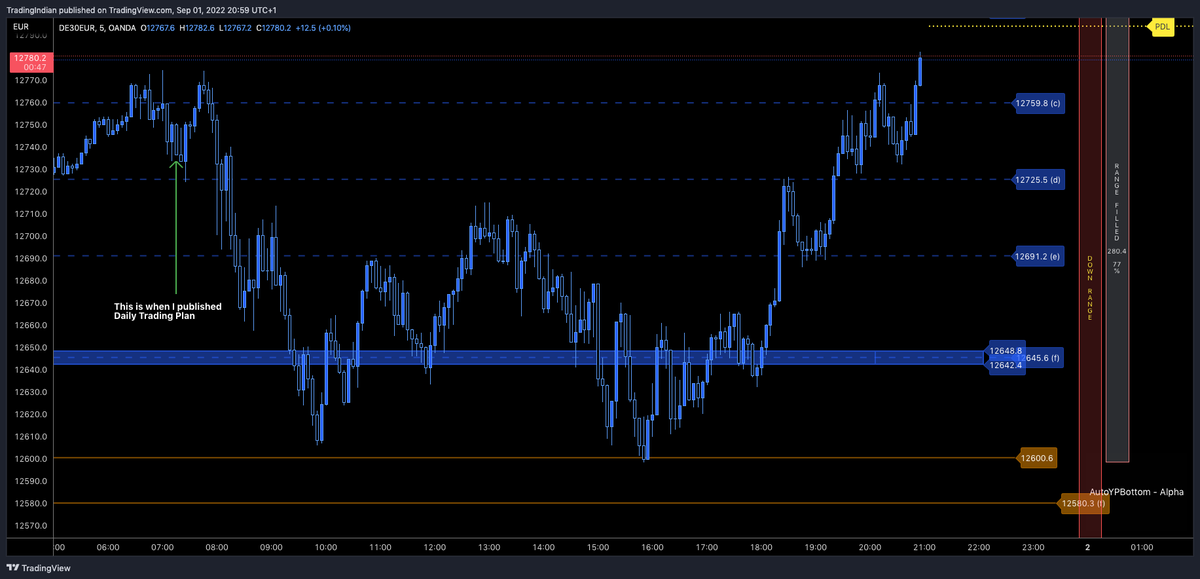Select the 12759.8 (c) level label
1200x579 pixels.
(x=1038, y=103)
